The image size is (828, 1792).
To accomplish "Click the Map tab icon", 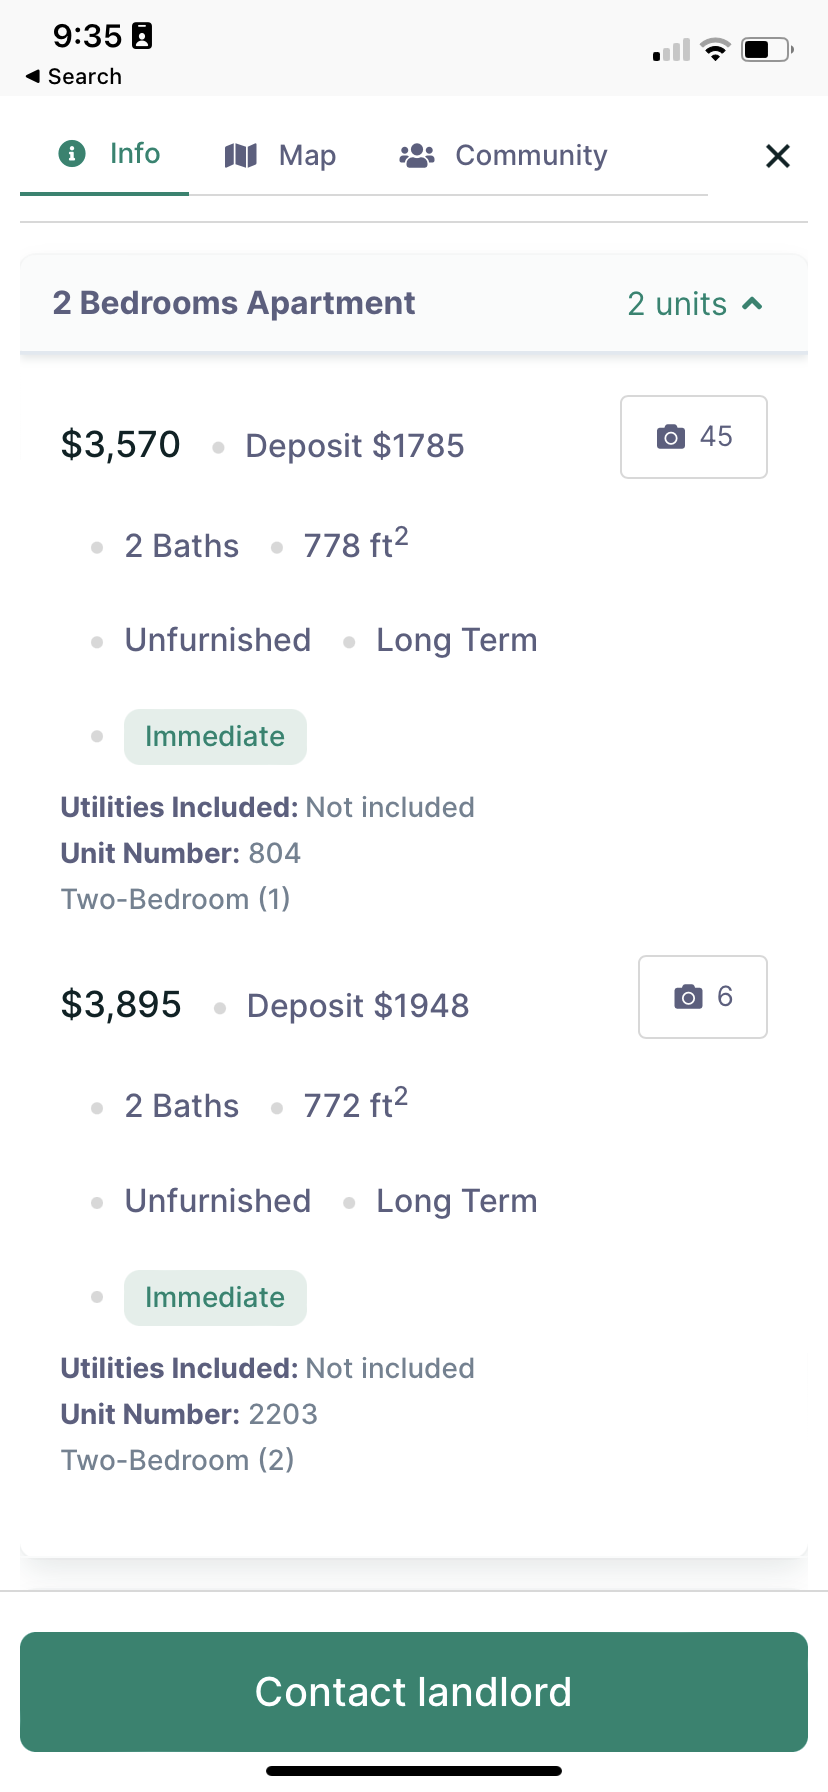I will point(241,155).
